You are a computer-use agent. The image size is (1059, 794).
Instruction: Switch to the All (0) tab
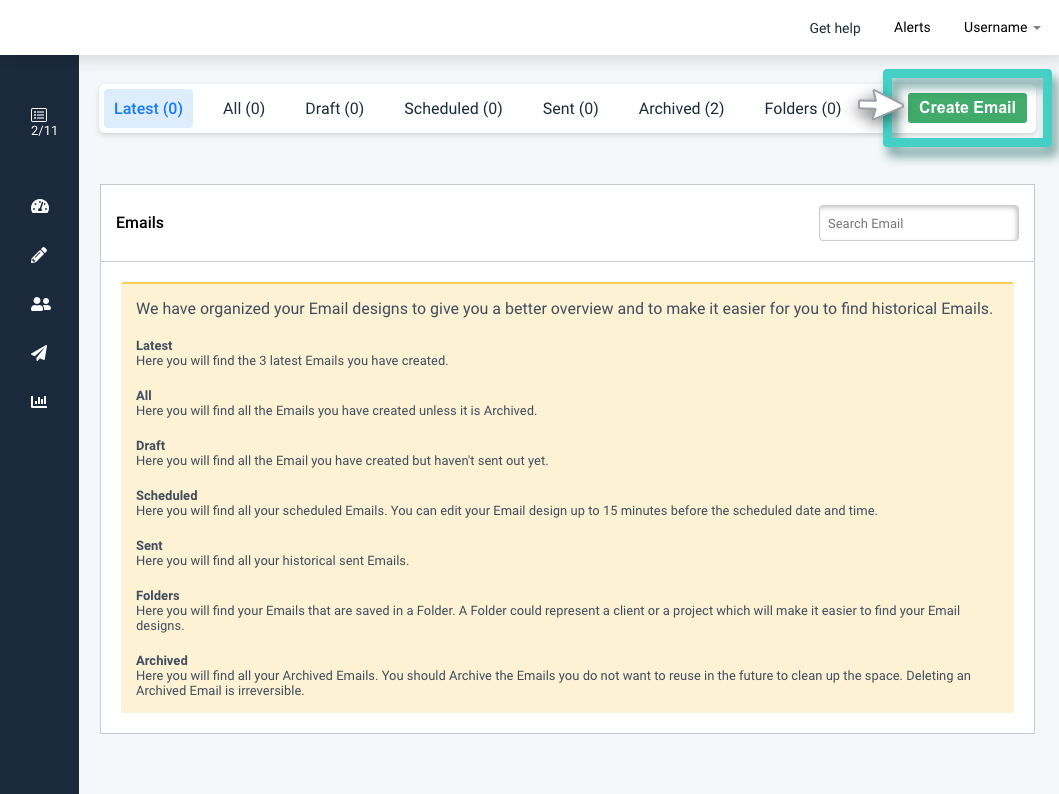pos(244,109)
